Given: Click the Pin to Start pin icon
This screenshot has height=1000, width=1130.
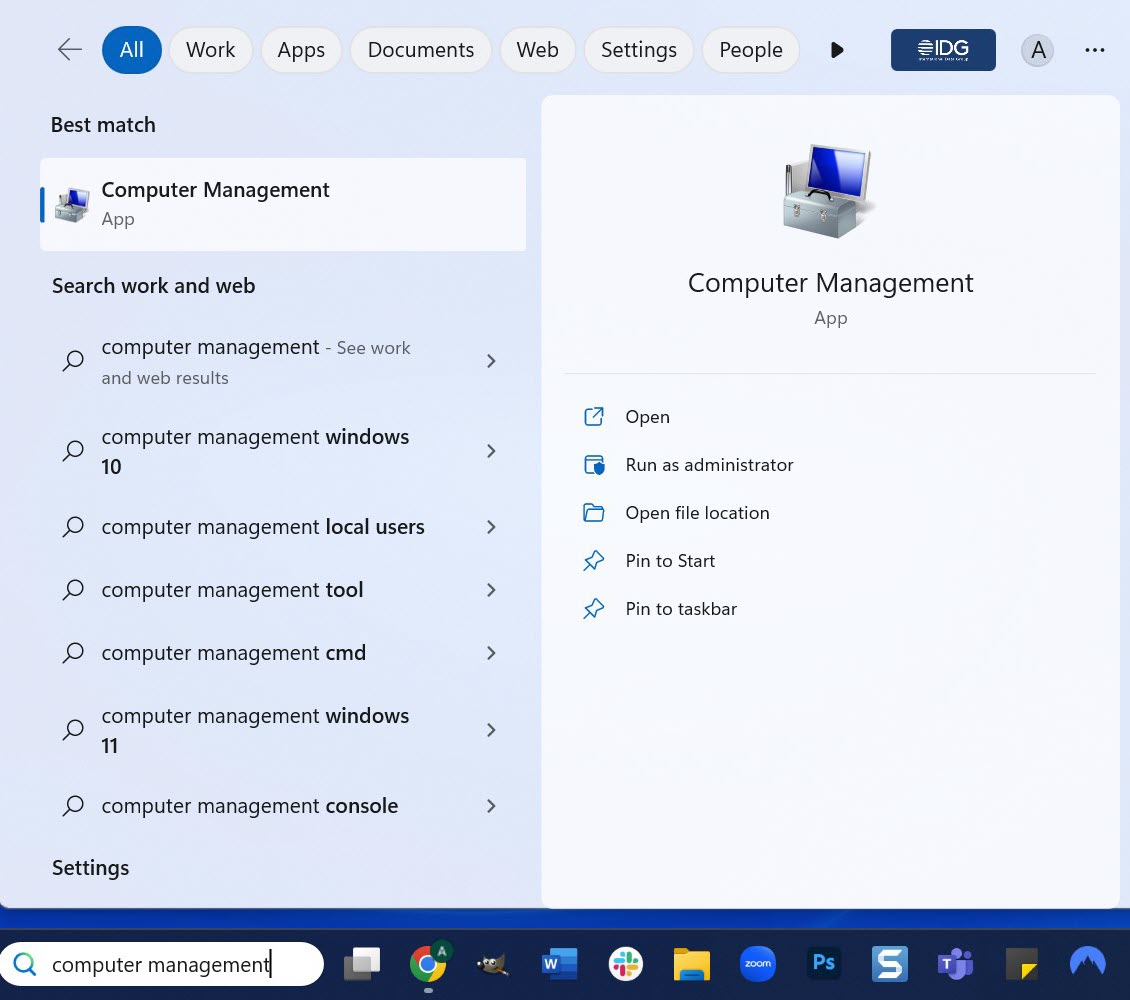Looking at the screenshot, I should [x=594, y=561].
